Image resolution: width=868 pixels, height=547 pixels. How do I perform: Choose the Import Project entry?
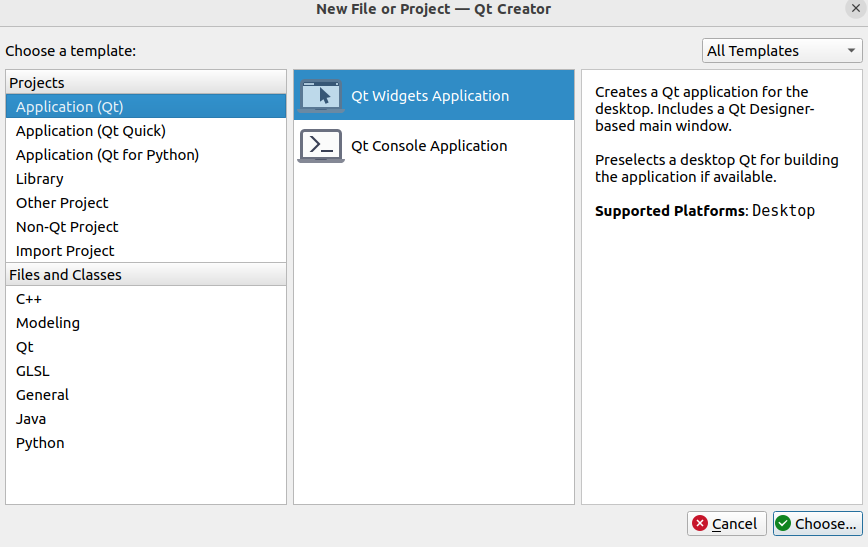[65, 251]
